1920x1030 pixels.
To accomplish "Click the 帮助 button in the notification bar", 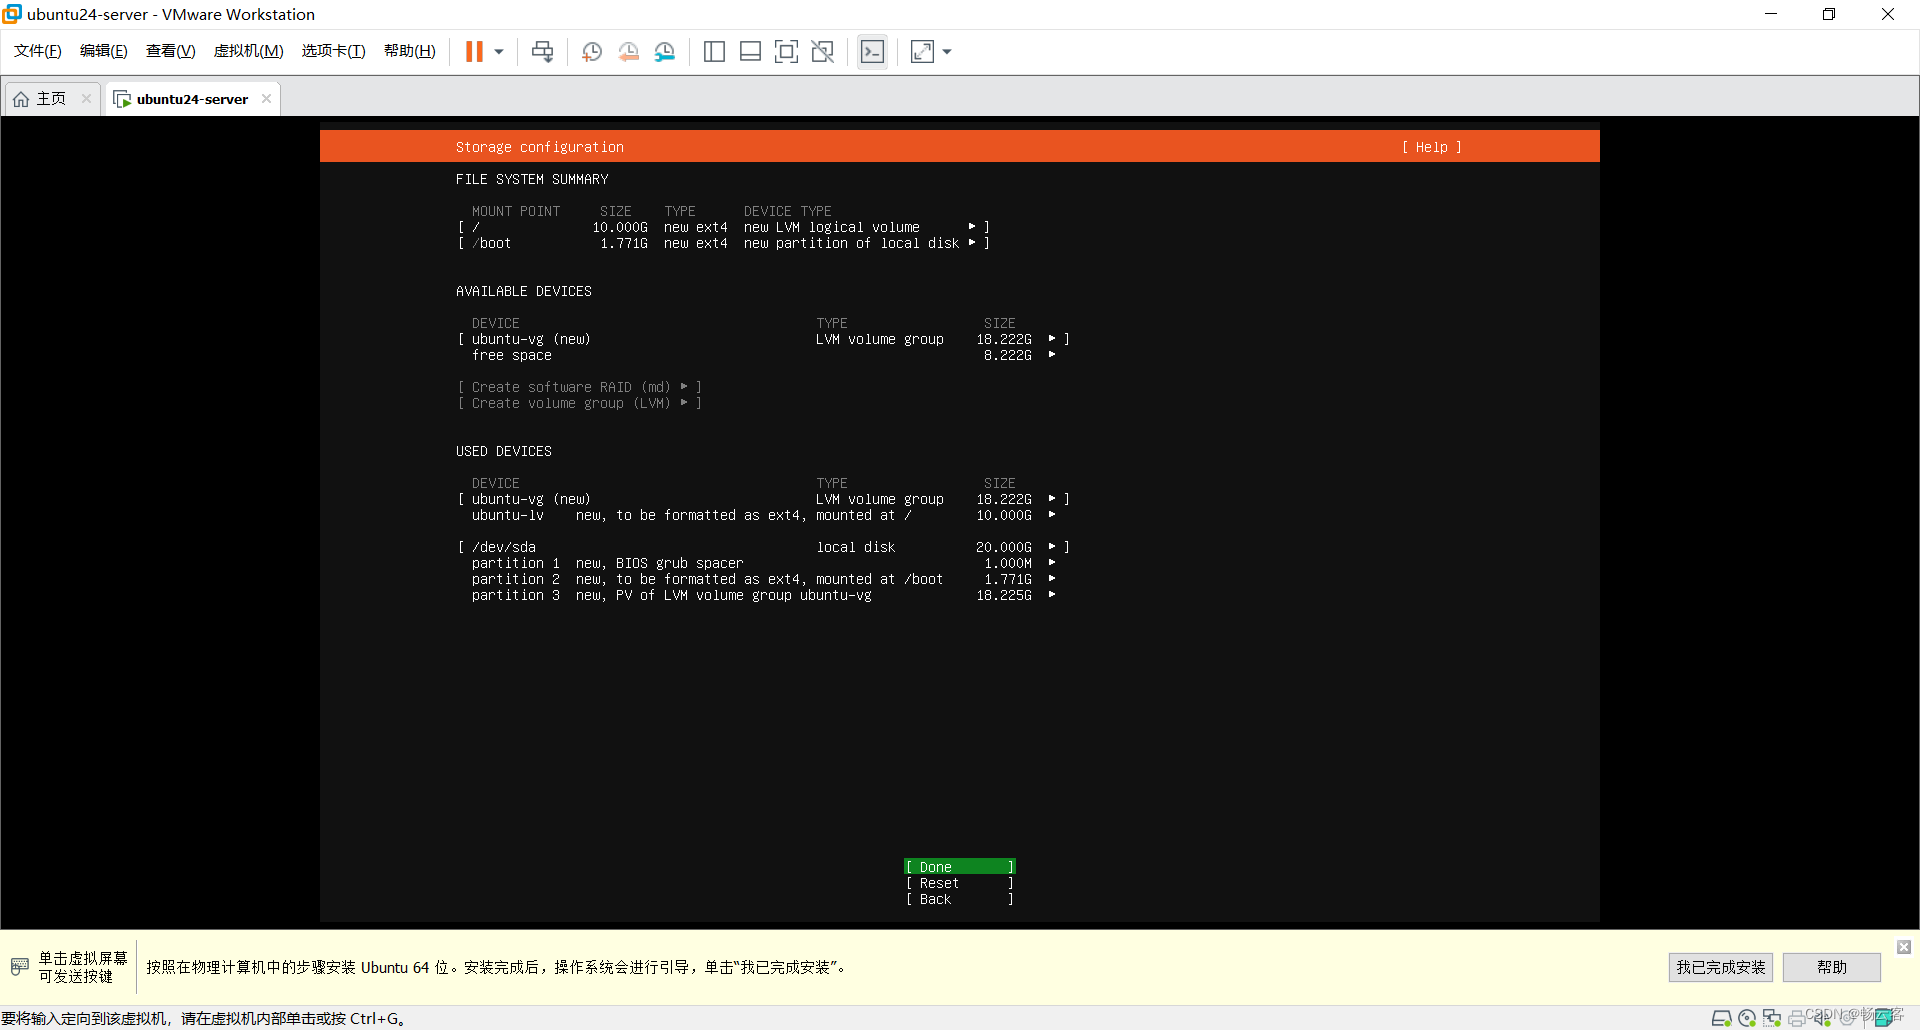I will pyautogui.click(x=1832, y=967).
